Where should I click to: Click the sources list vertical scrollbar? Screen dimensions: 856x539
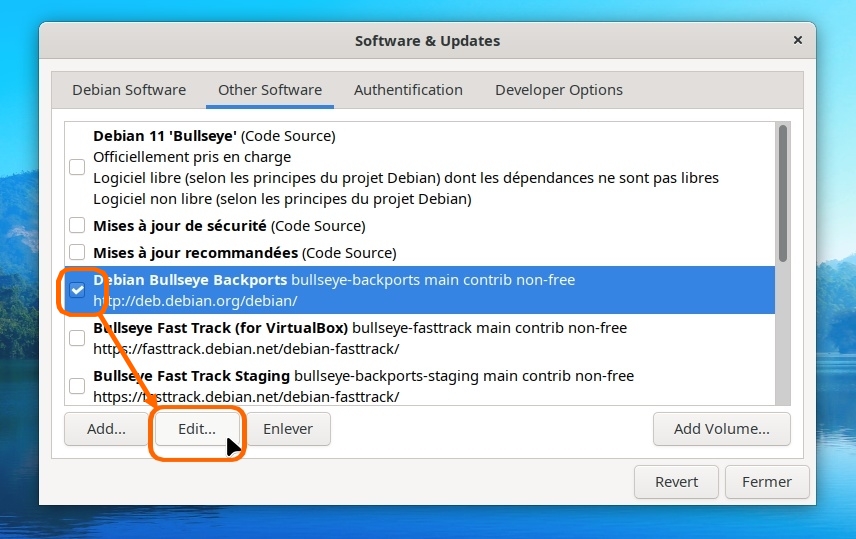(x=783, y=192)
